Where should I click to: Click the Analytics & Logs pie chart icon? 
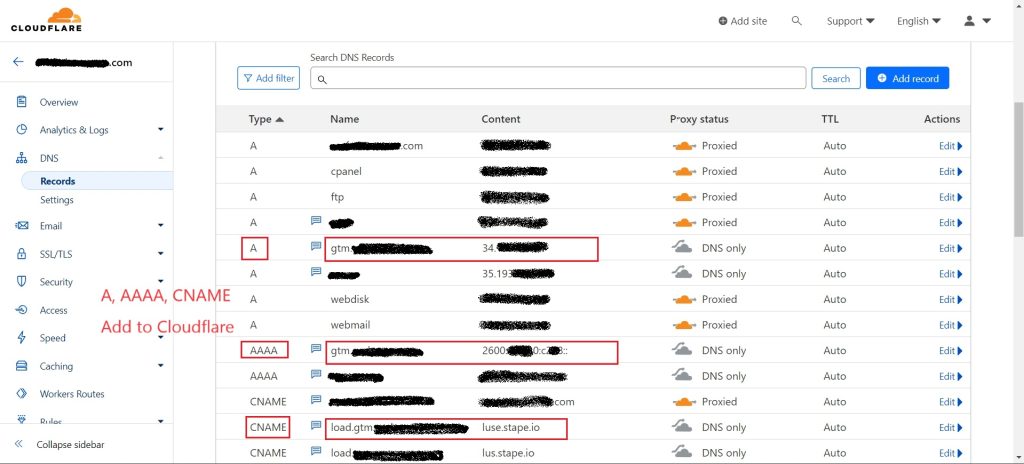tap(22, 129)
